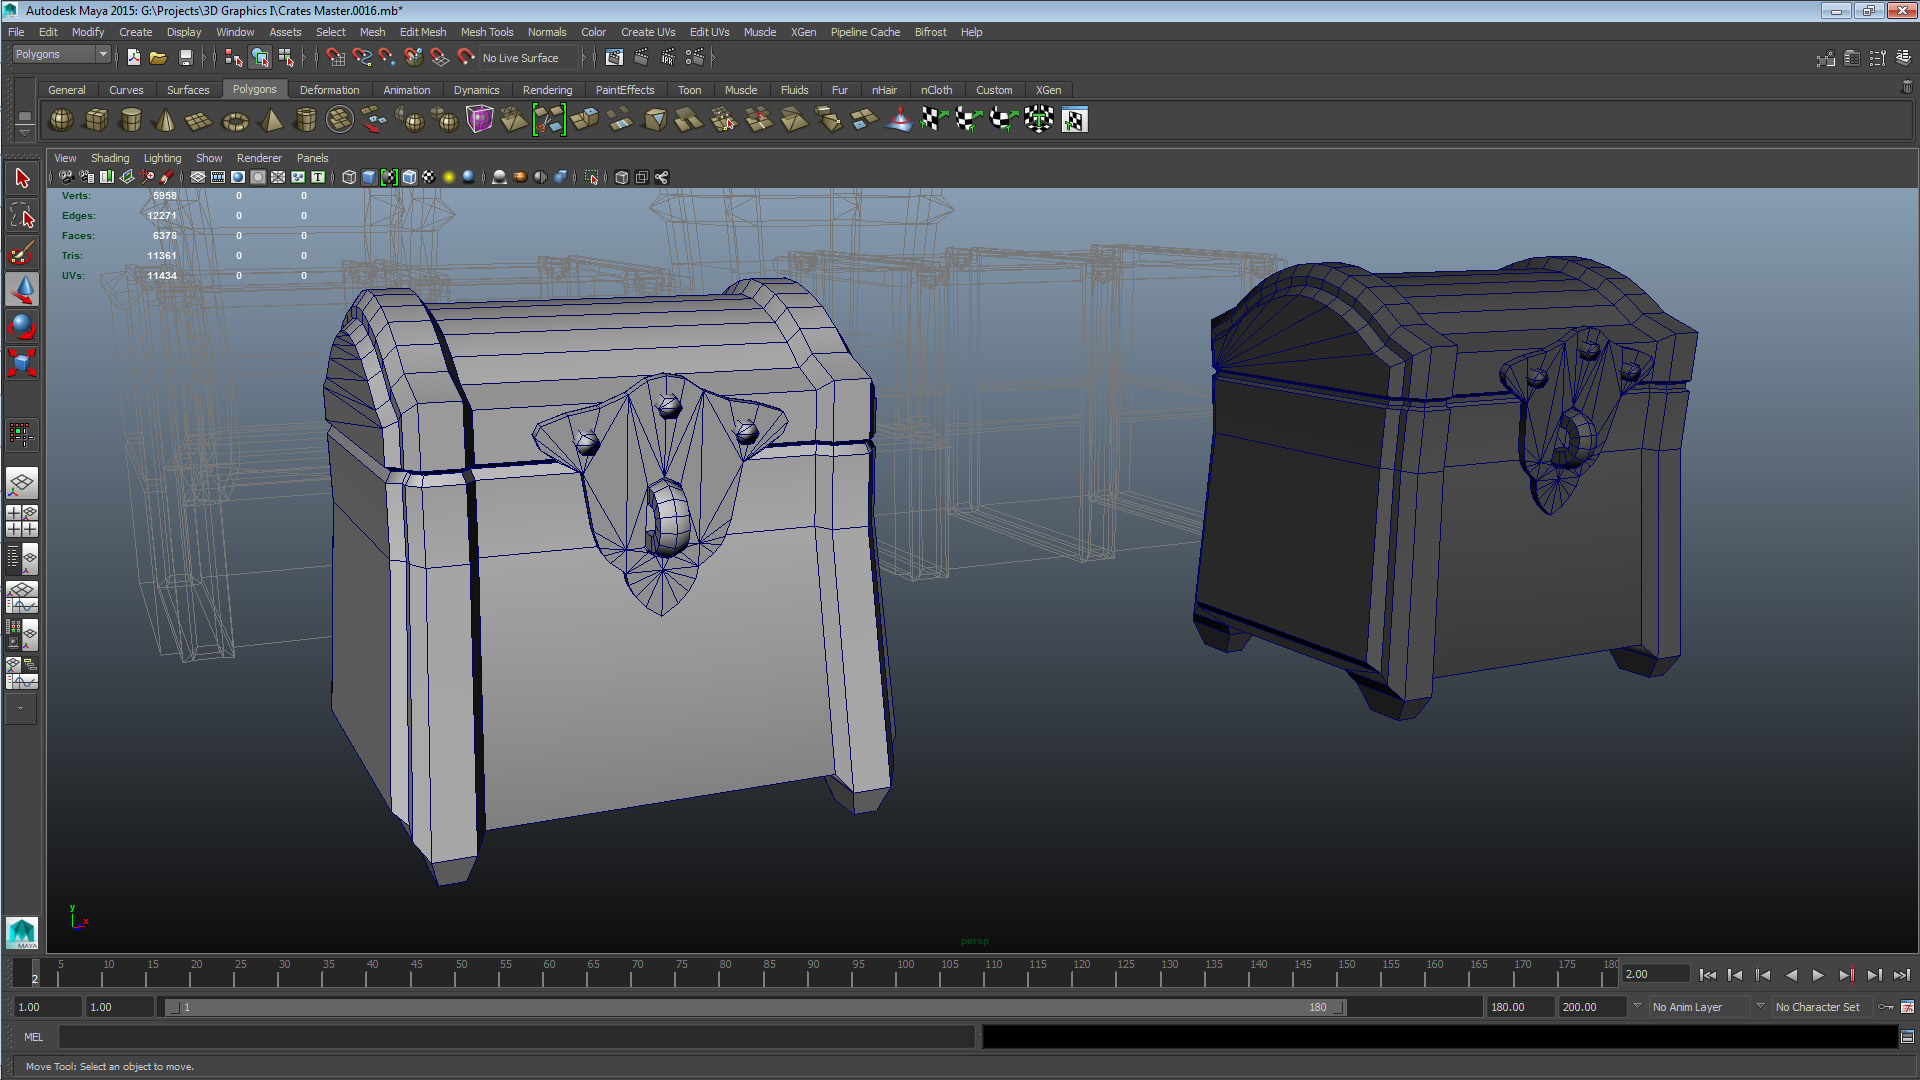
Task: Toggle textured display checker icon in viewport
Action: pyautogui.click(x=429, y=177)
